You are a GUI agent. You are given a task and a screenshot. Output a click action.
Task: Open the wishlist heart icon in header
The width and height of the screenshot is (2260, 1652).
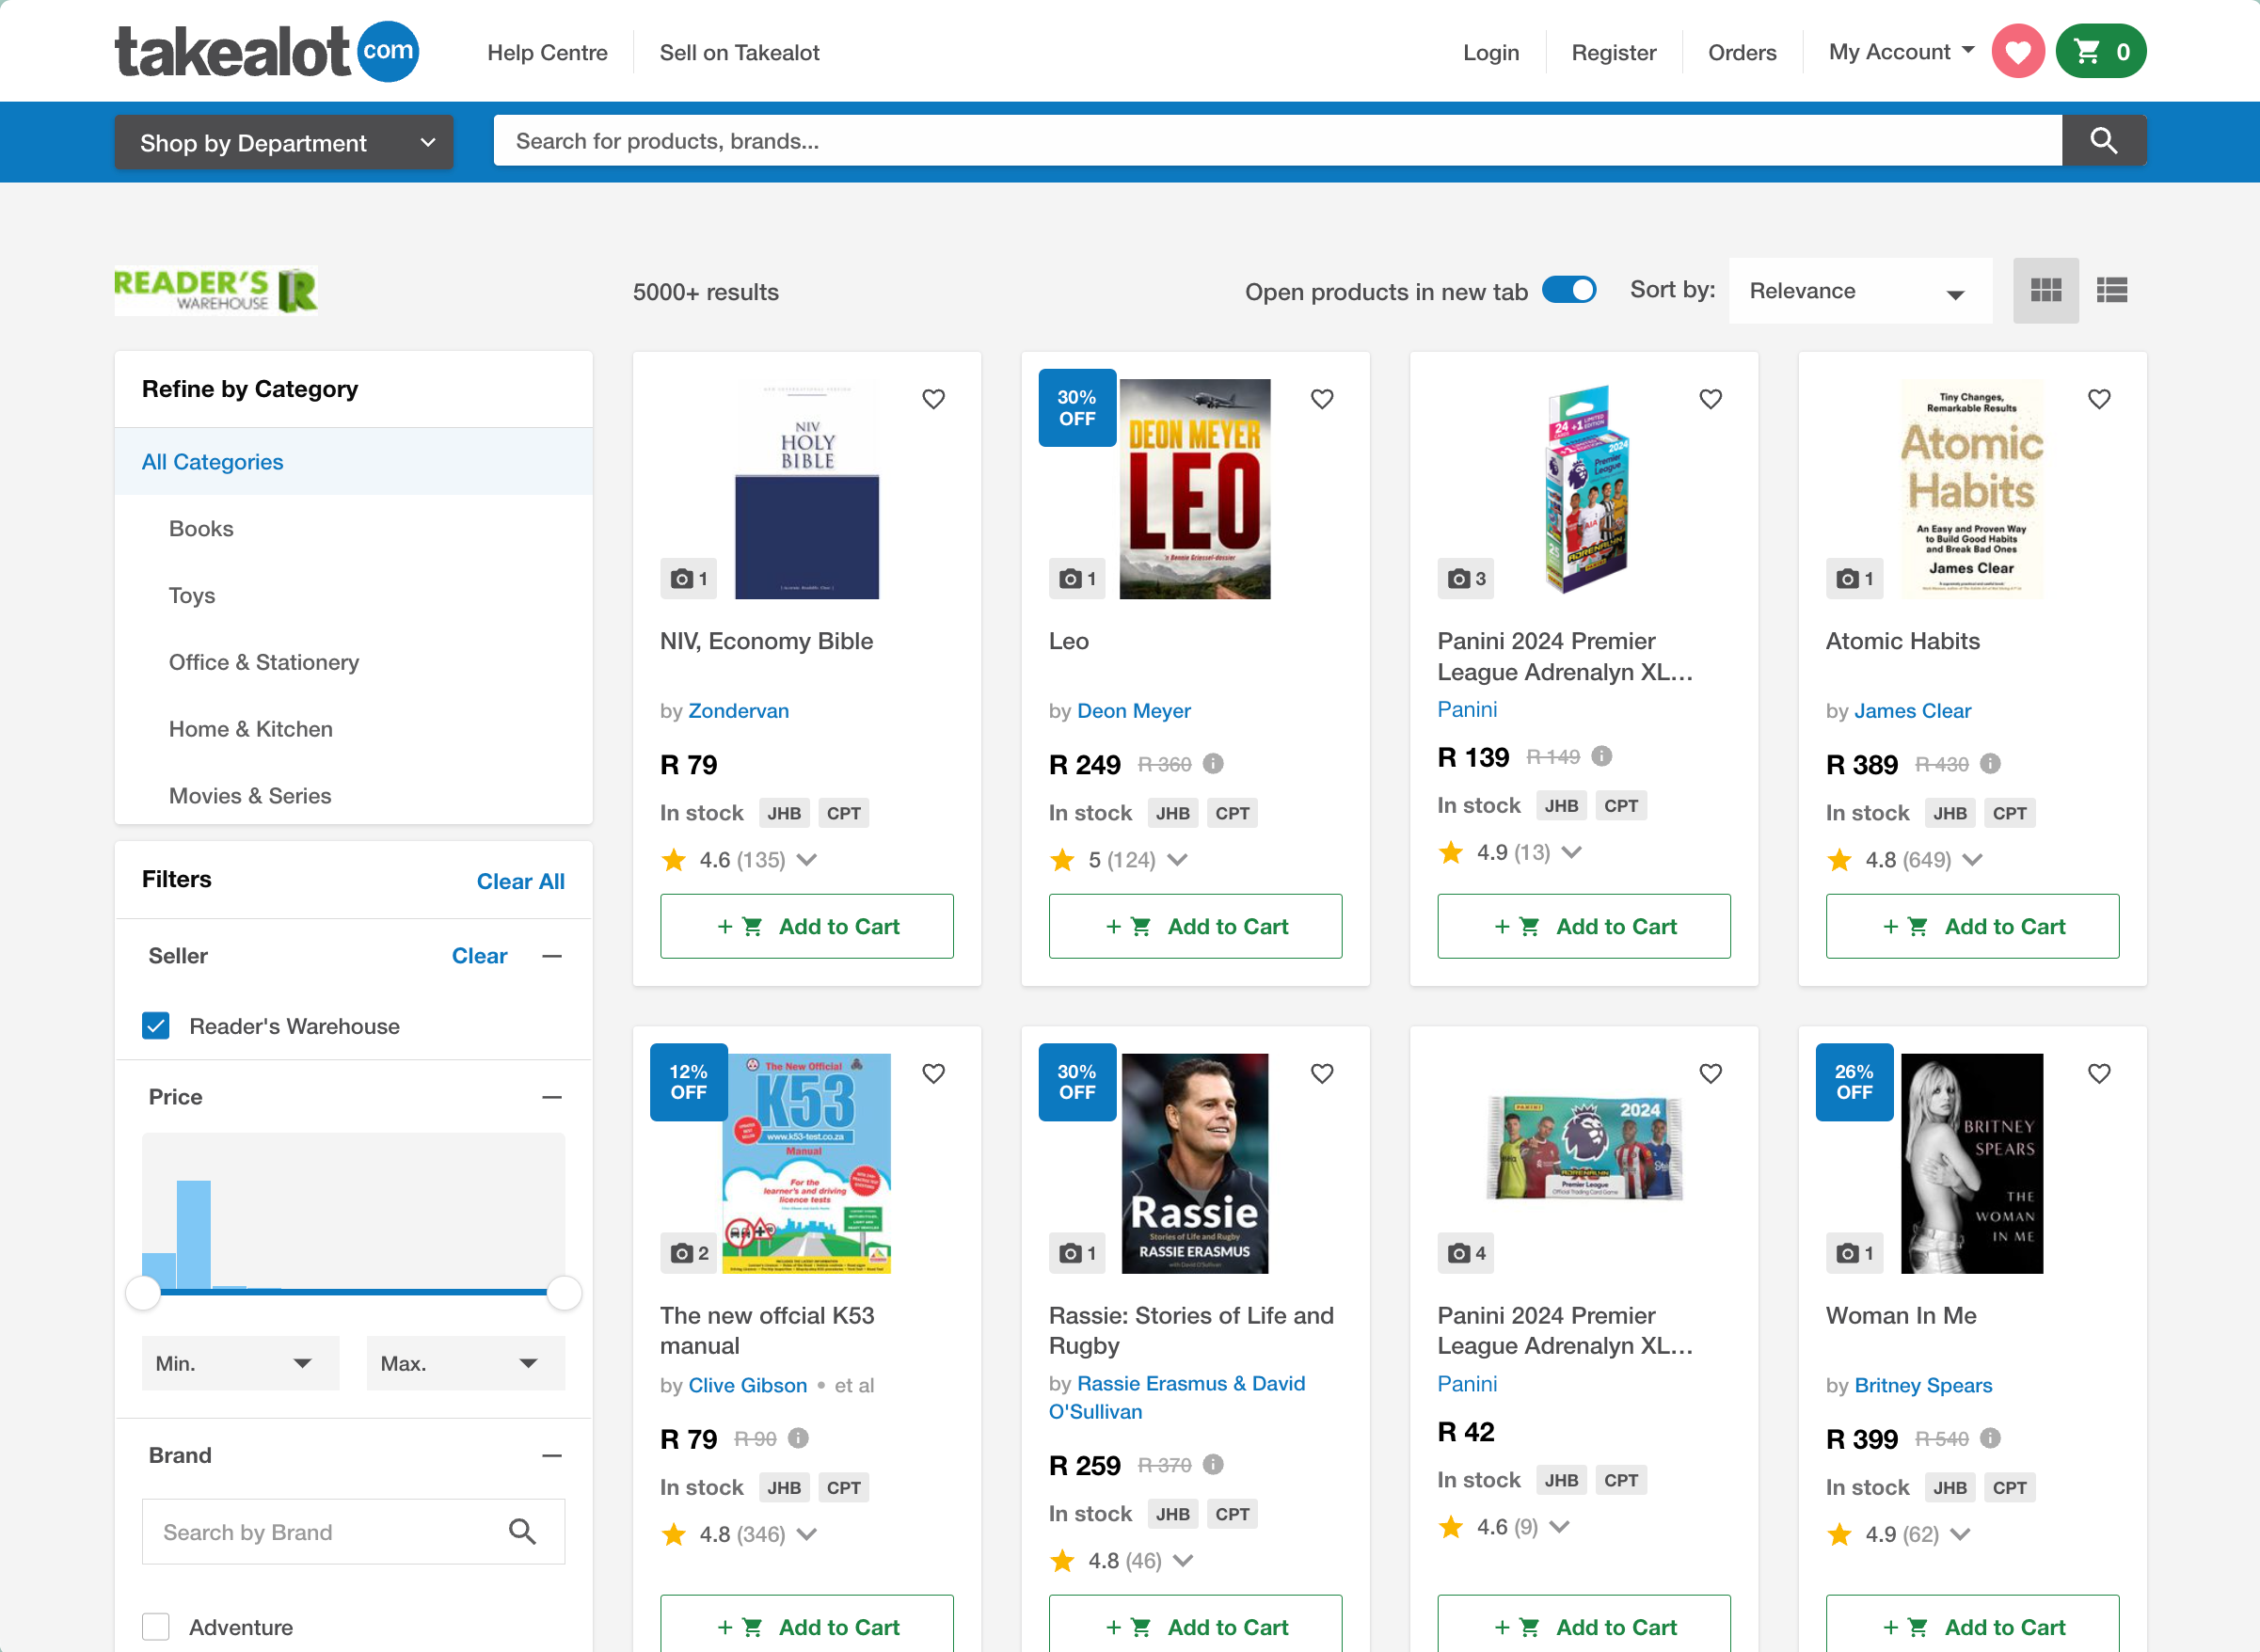[x=2017, y=52]
